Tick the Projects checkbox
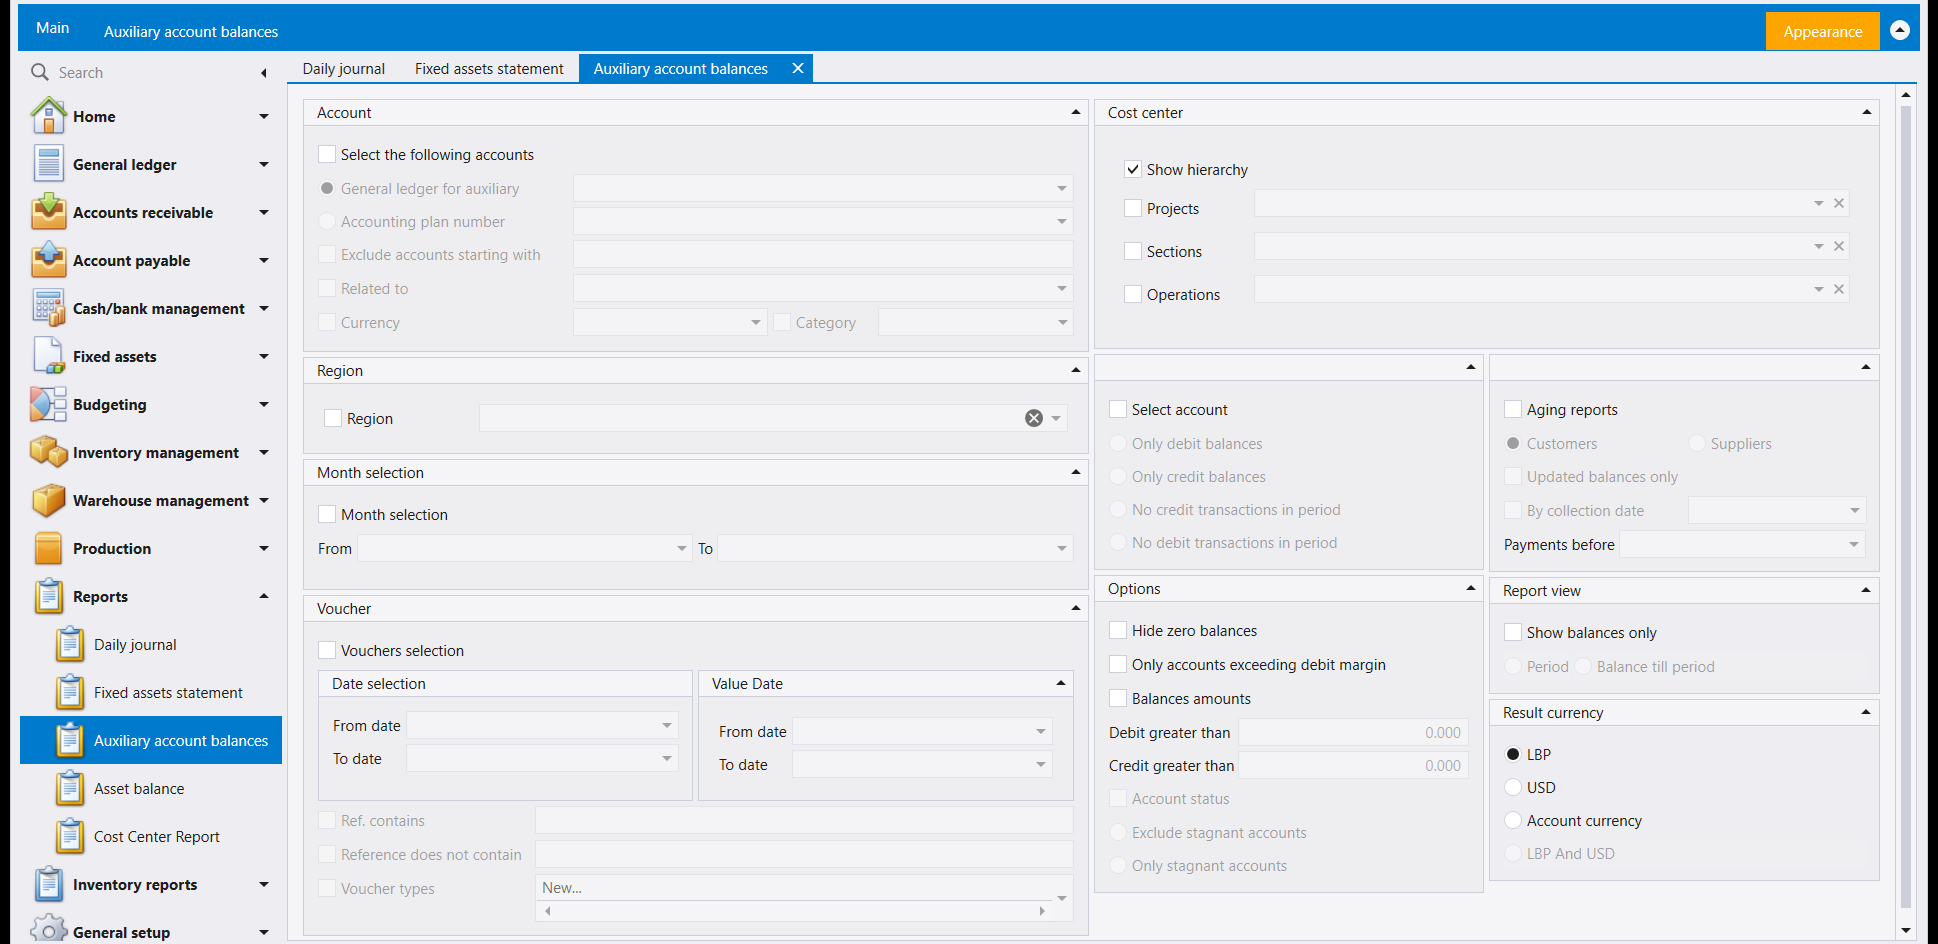Viewport: 1938px width, 944px height. pyautogui.click(x=1133, y=208)
